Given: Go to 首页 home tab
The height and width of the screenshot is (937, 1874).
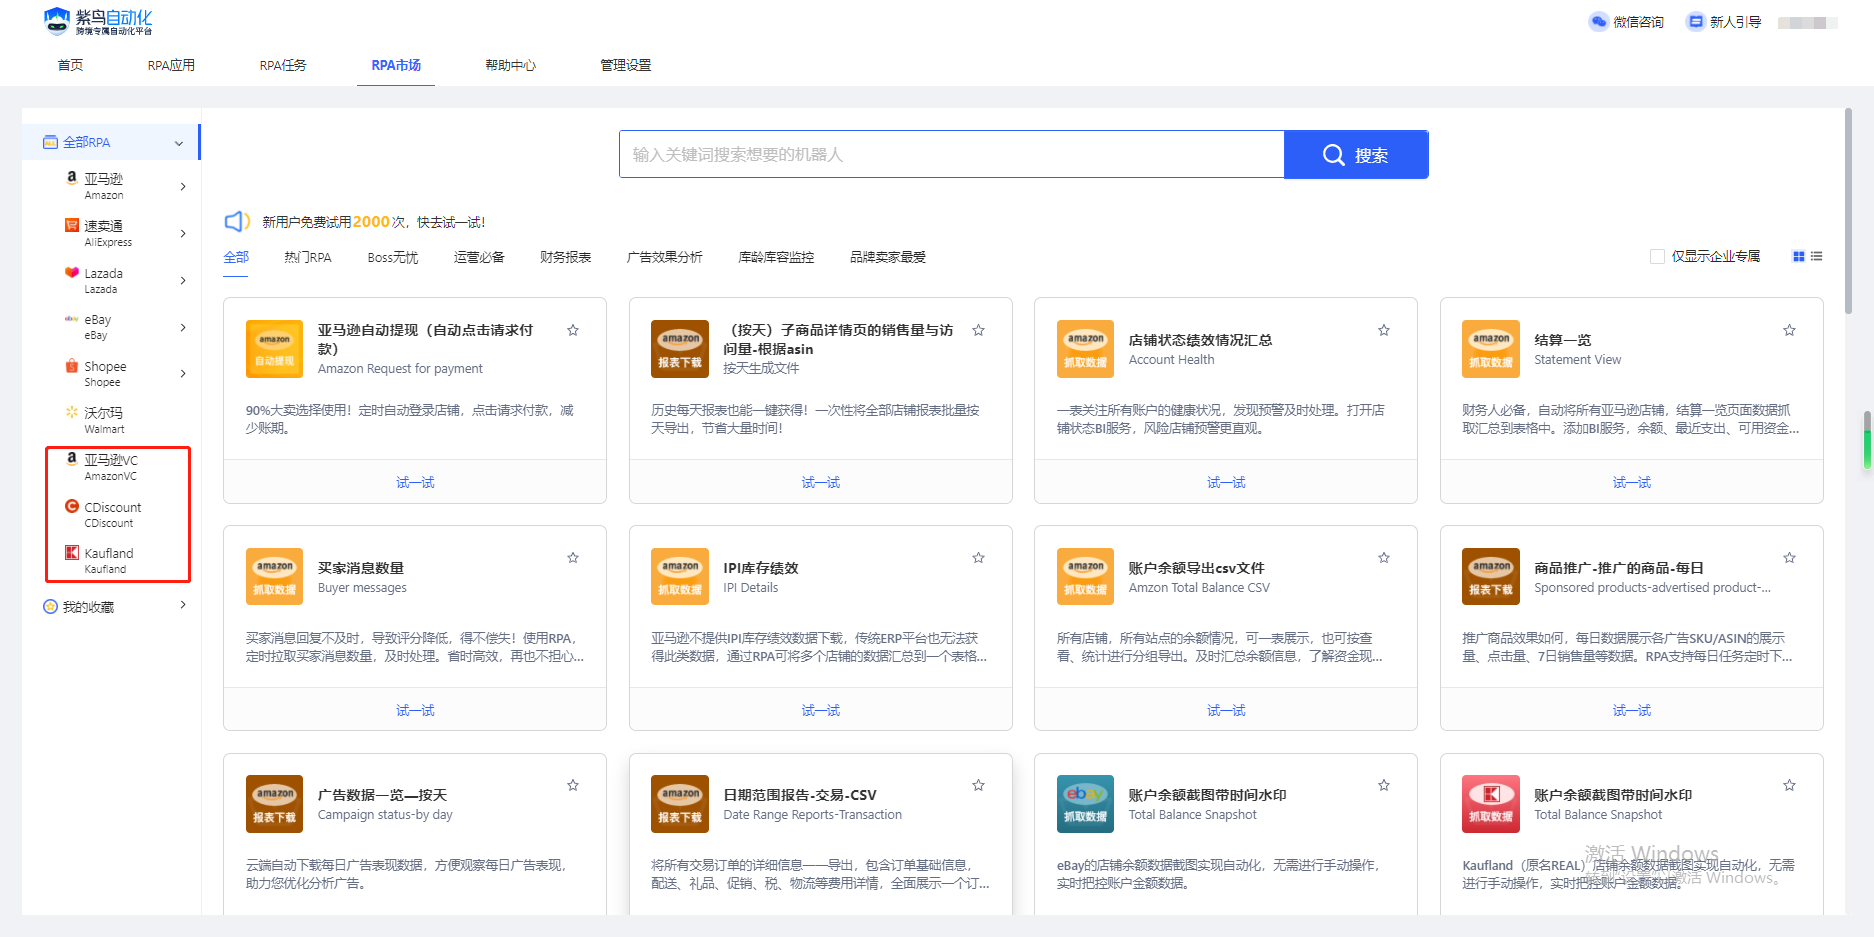Looking at the screenshot, I should [70, 65].
